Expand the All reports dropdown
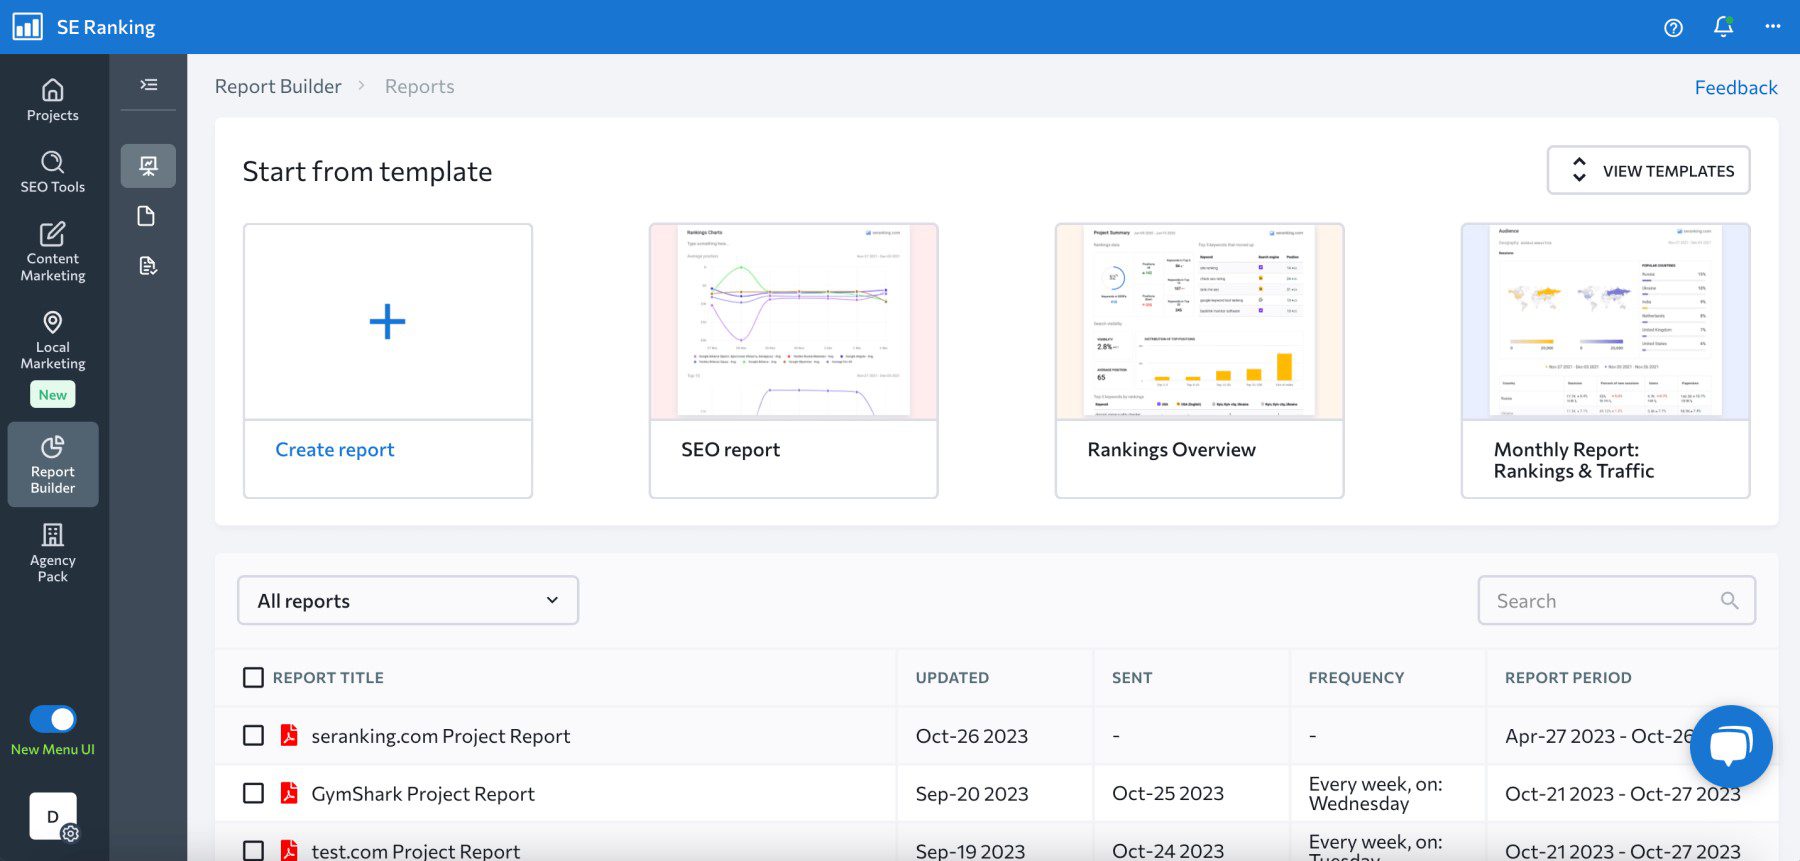Viewport: 1800px width, 861px height. pos(408,601)
